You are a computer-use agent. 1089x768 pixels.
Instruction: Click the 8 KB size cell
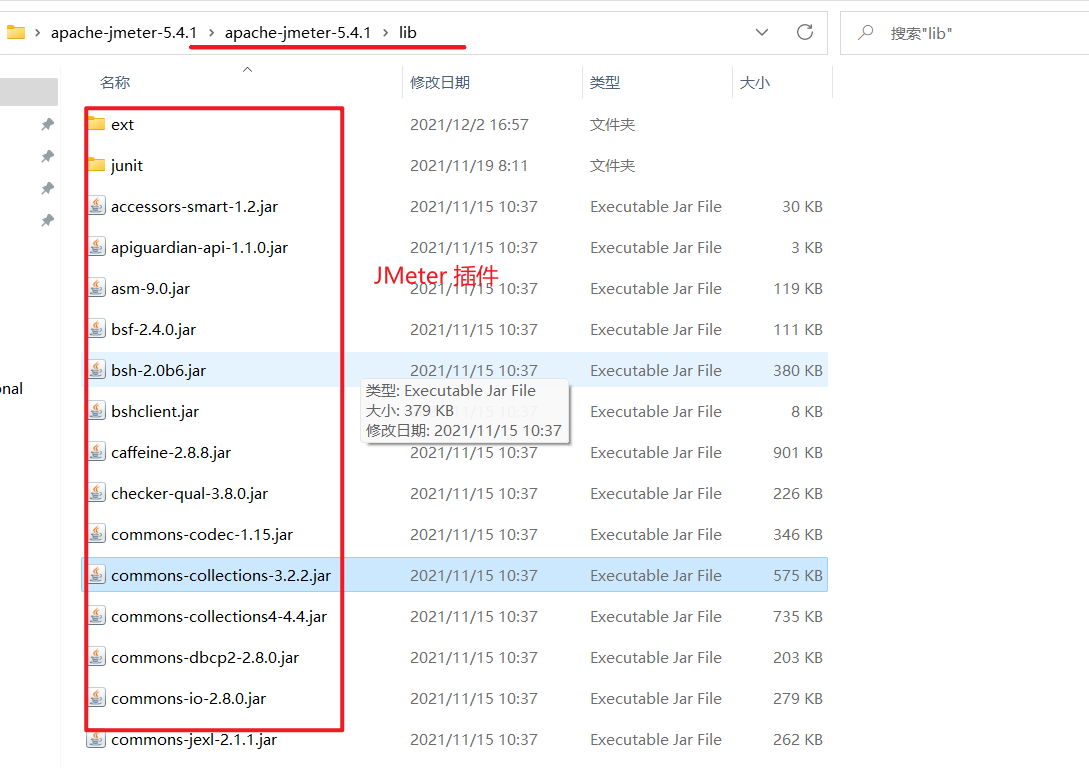807,412
